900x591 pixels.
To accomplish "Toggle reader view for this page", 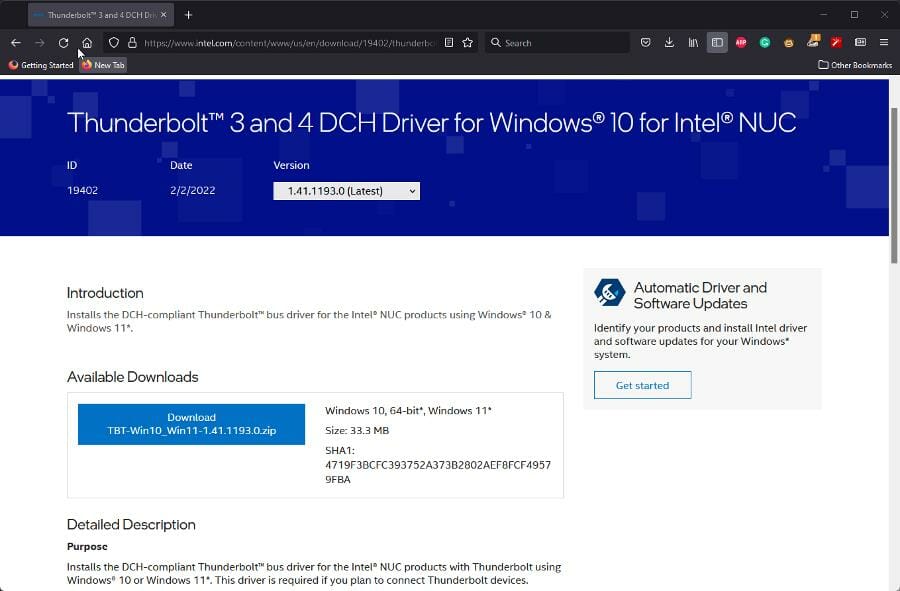I will click(449, 42).
